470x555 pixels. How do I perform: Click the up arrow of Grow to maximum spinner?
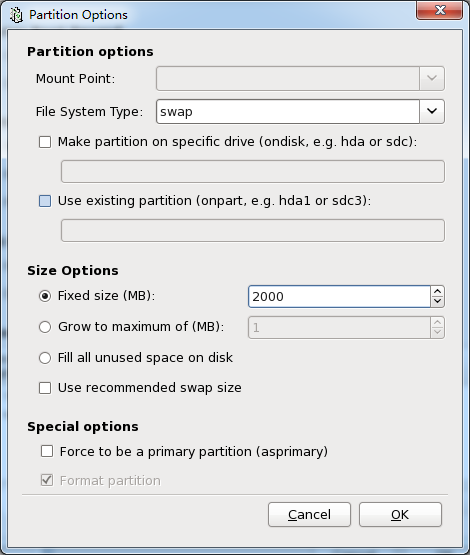coord(437,322)
